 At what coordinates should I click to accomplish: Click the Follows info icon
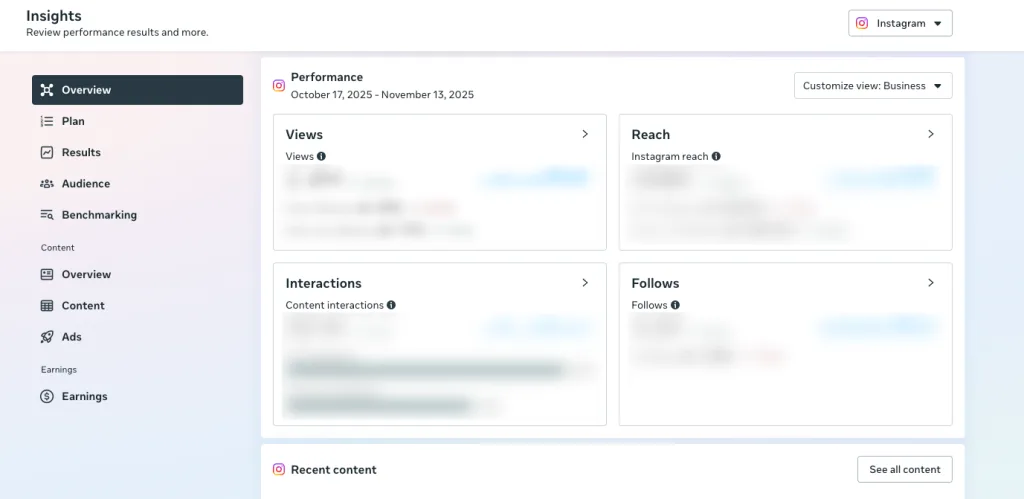click(675, 306)
